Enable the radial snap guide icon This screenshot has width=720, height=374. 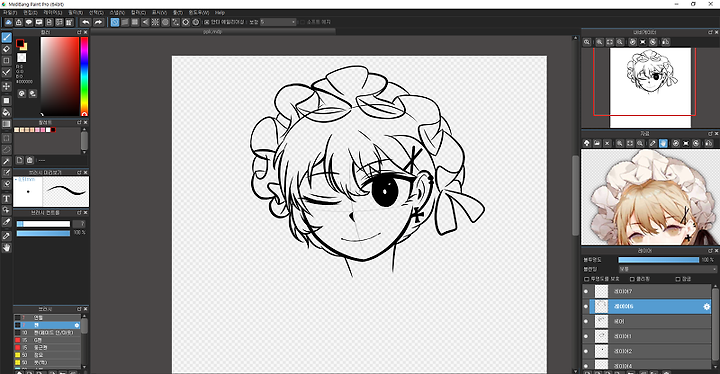coord(155,22)
